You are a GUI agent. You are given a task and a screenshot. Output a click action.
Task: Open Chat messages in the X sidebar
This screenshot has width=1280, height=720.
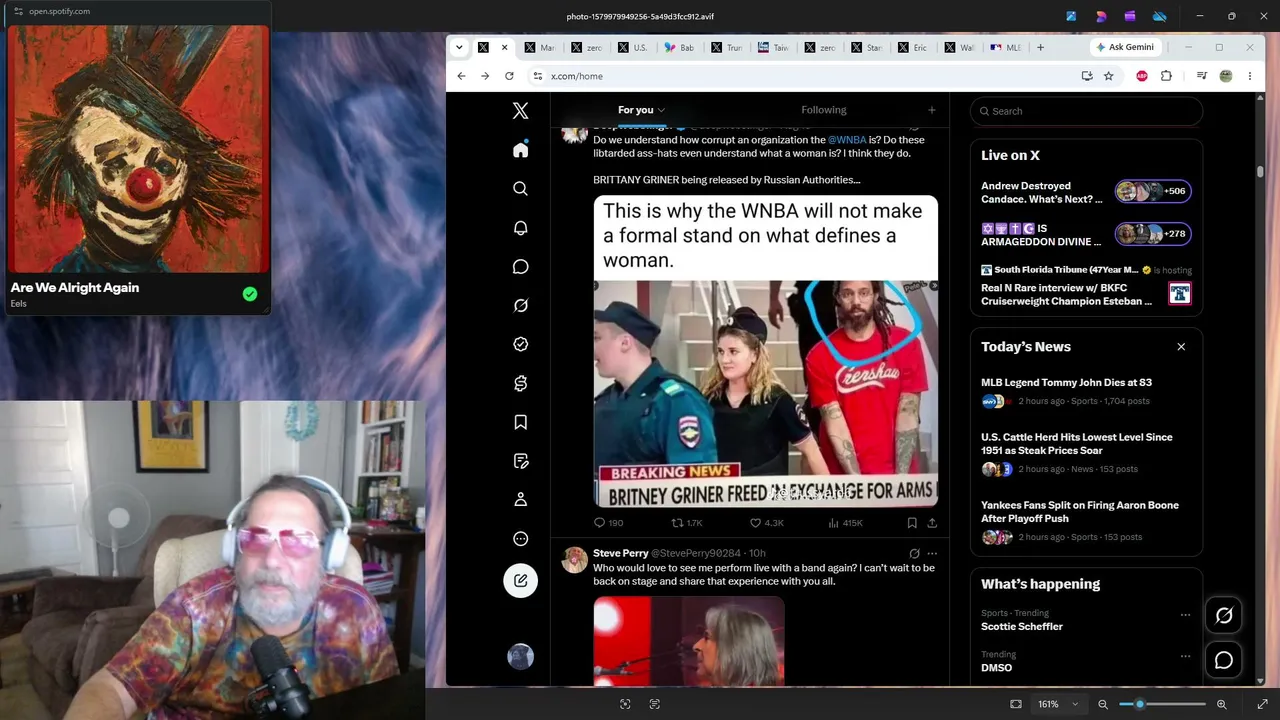pyautogui.click(x=520, y=267)
